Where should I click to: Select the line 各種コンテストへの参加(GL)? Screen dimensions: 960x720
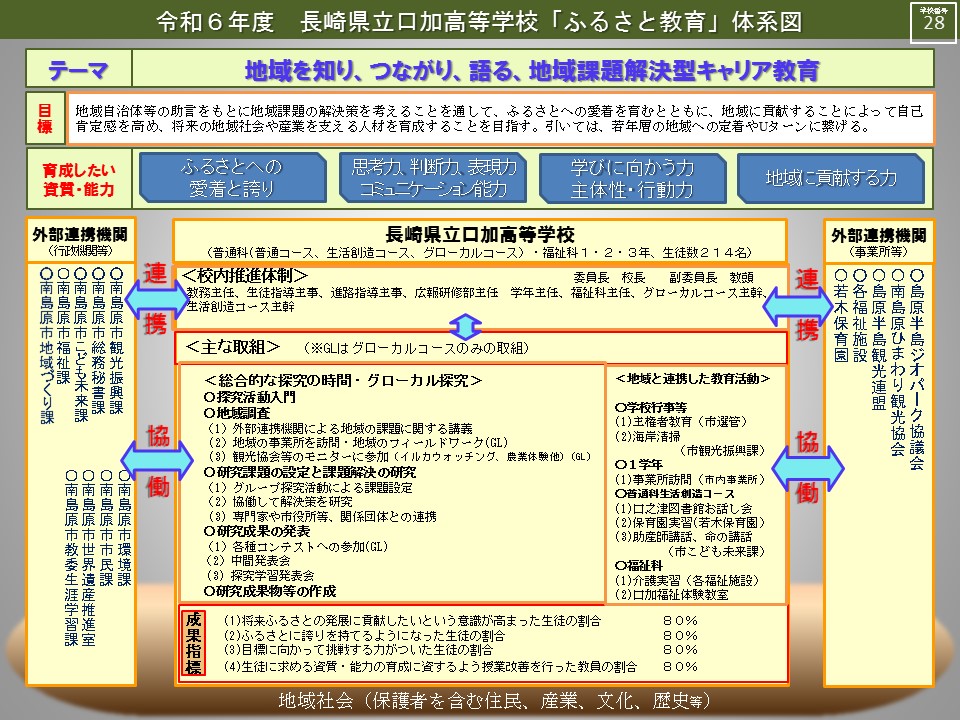298,546
